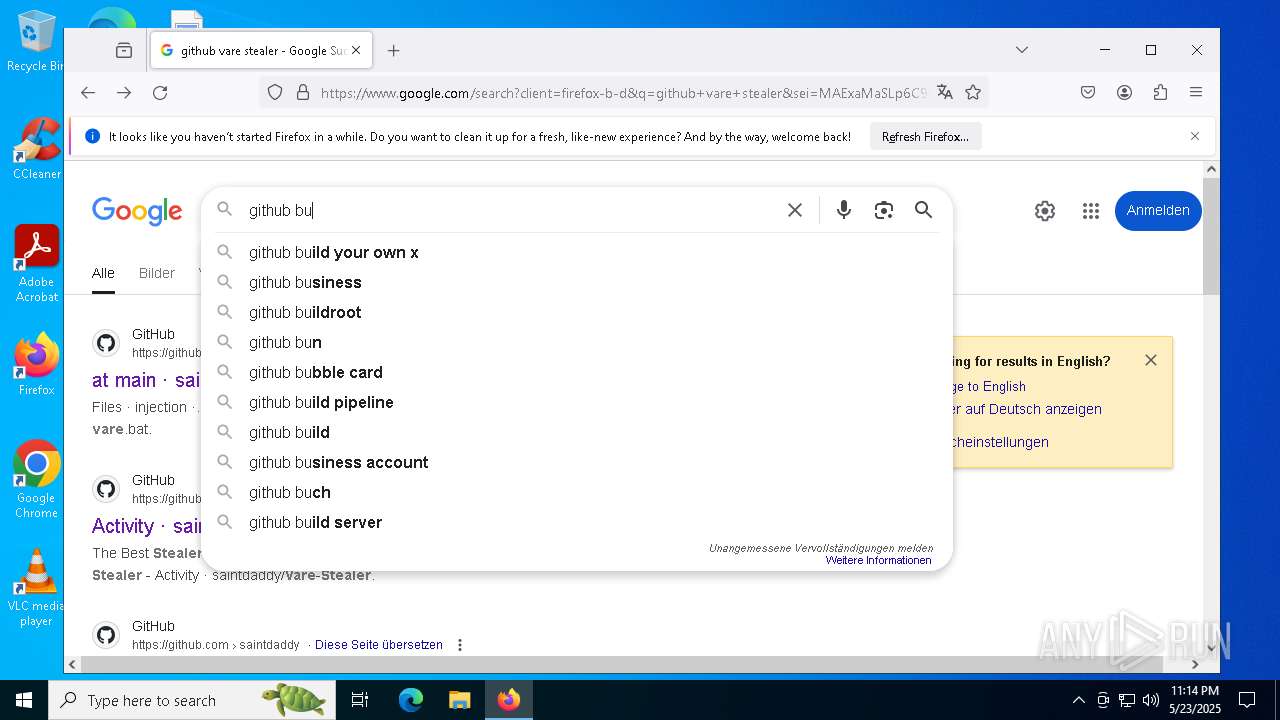Open the CCleaner desktop shortcut
Screen dimensions: 1280x720
tap(37, 148)
